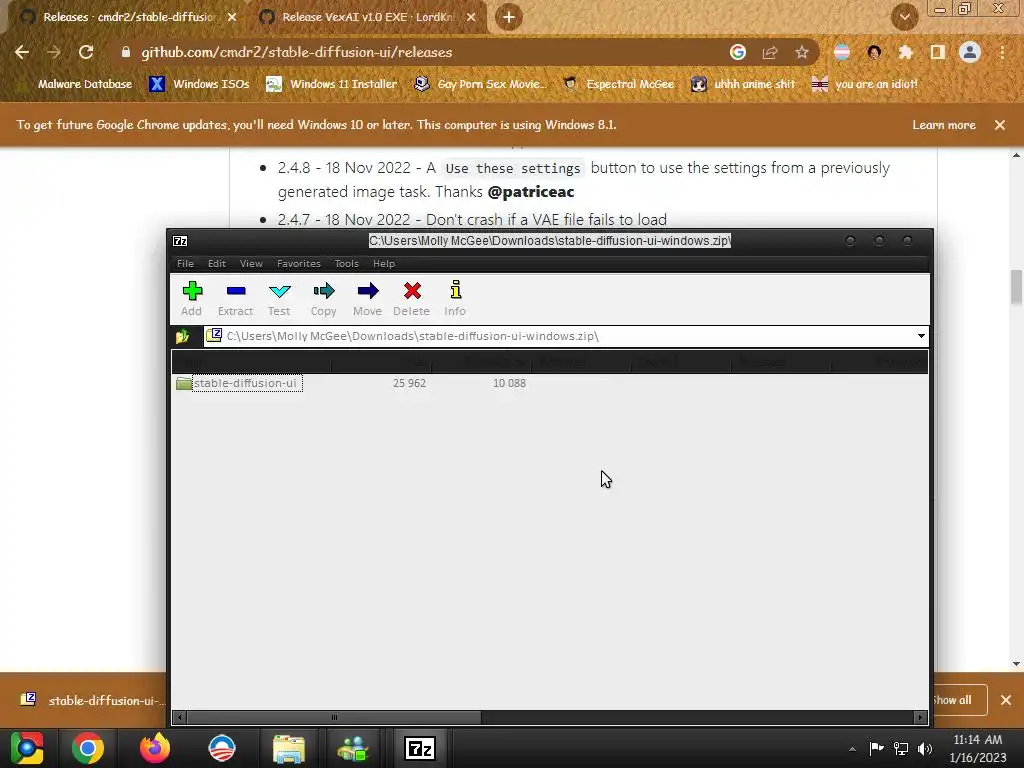The image size is (1024, 768).
Task: Open the Tools menu in 7-Zip
Action: tap(347, 263)
